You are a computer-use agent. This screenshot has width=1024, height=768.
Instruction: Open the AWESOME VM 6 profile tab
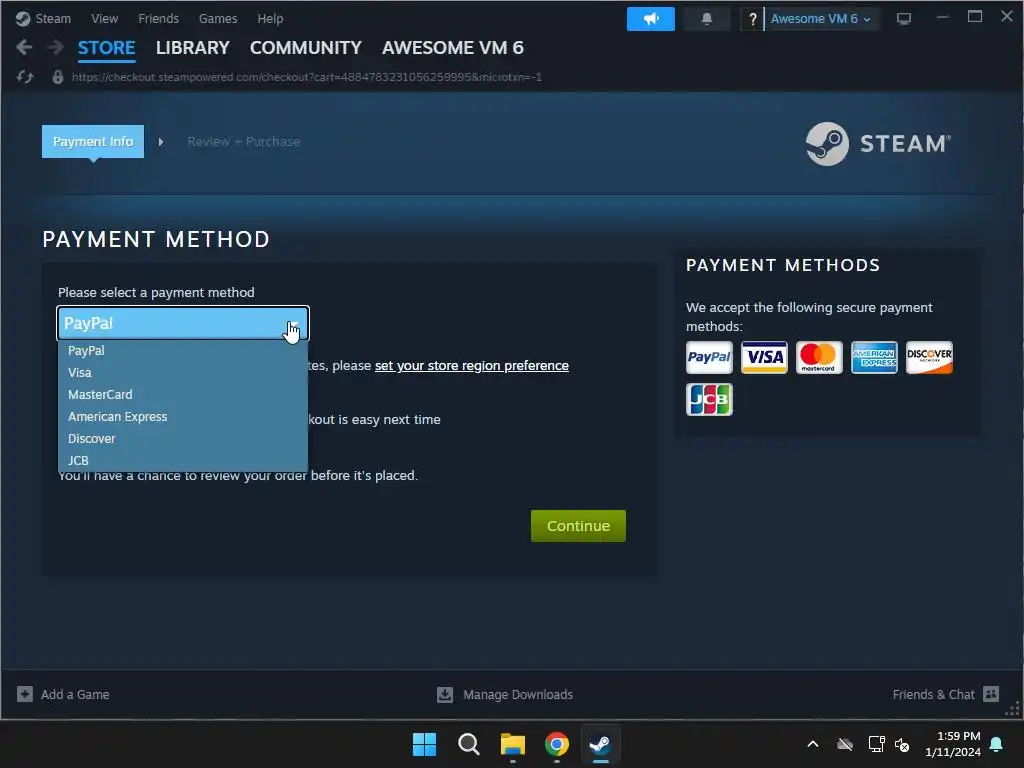tap(453, 48)
